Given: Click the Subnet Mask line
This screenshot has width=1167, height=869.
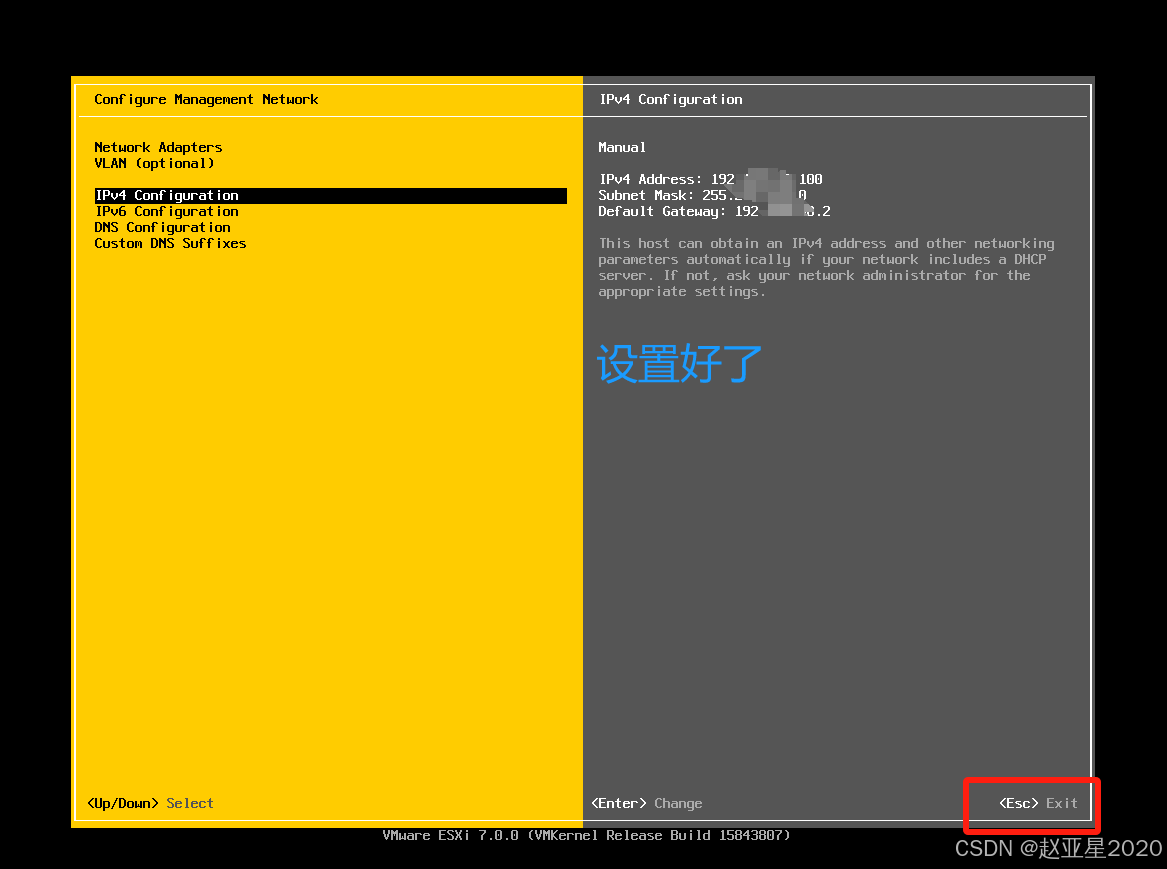Looking at the screenshot, I should [x=703, y=196].
